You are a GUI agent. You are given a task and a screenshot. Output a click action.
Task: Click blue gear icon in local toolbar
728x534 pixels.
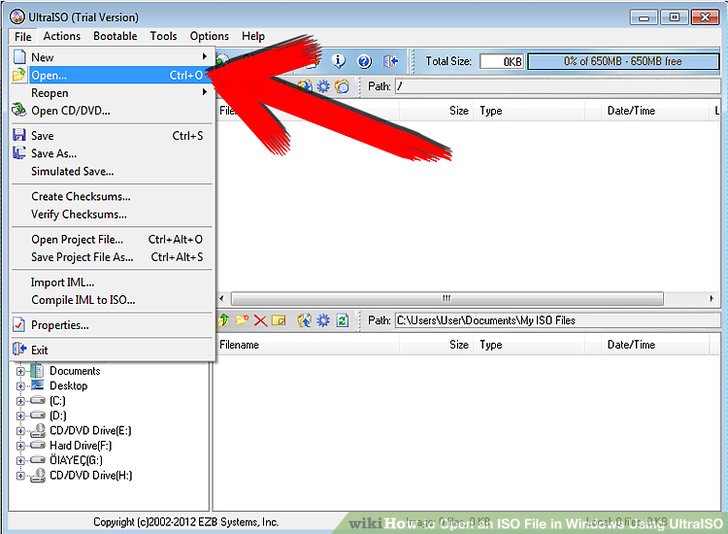pyautogui.click(x=323, y=320)
